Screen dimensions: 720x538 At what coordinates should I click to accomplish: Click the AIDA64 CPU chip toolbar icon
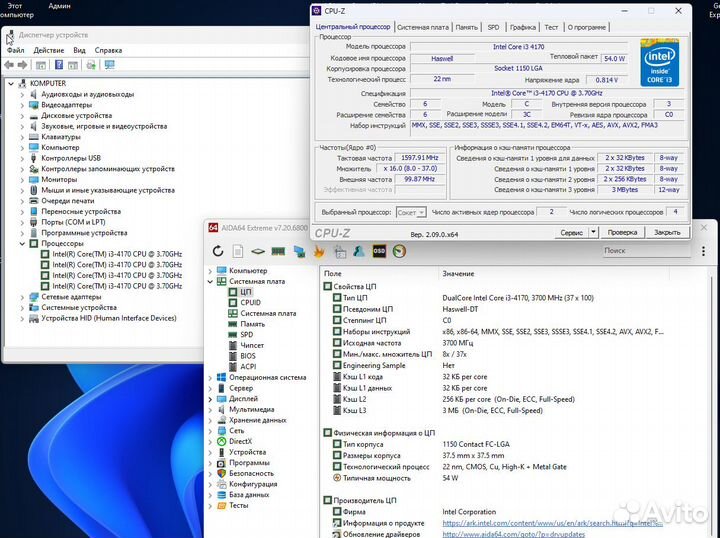258,251
